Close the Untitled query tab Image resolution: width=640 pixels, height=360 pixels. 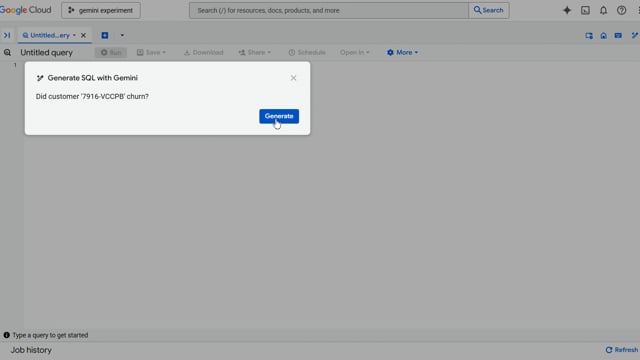(x=83, y=36)
